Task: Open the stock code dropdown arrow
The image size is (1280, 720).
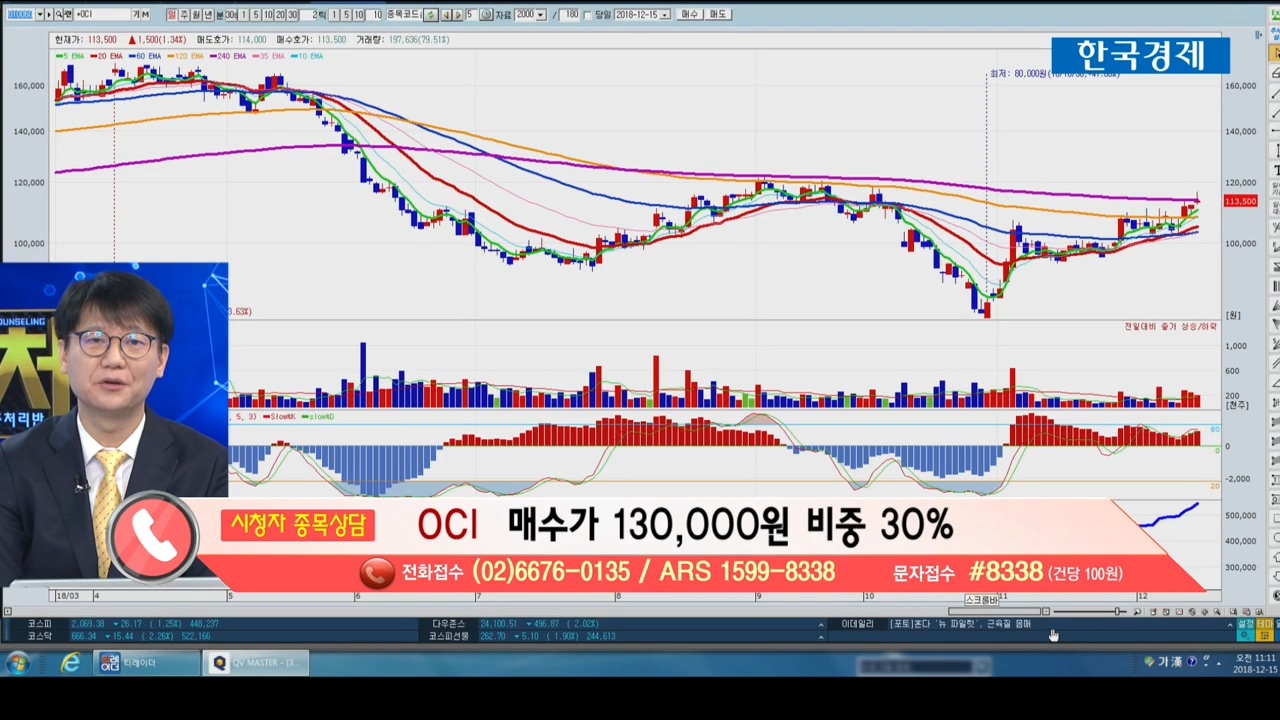Action: pyautogui.click(x=39, y=15)
